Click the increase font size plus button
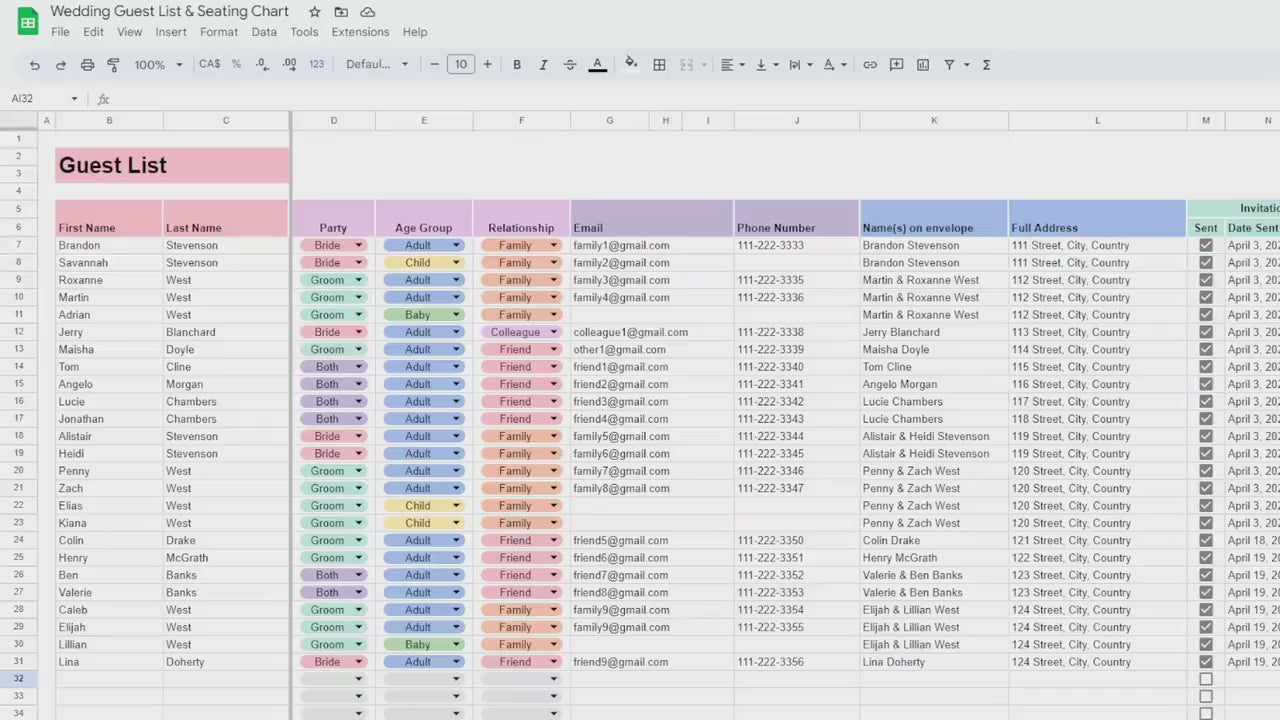 pos(487,65)
